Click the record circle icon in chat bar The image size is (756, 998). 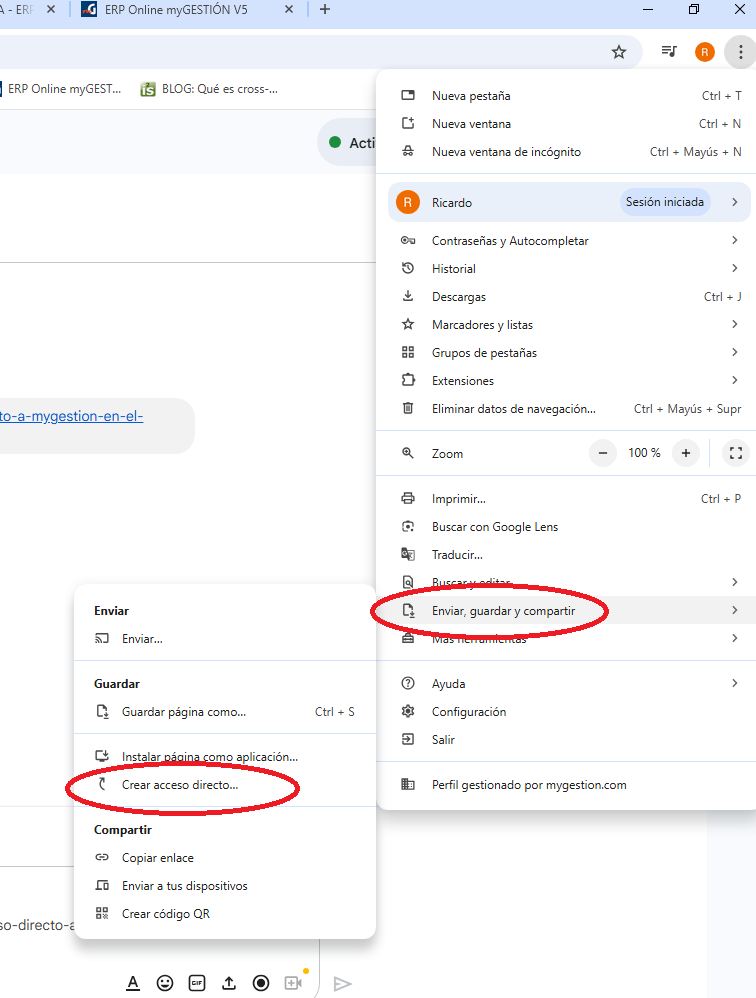coord(261,983)
